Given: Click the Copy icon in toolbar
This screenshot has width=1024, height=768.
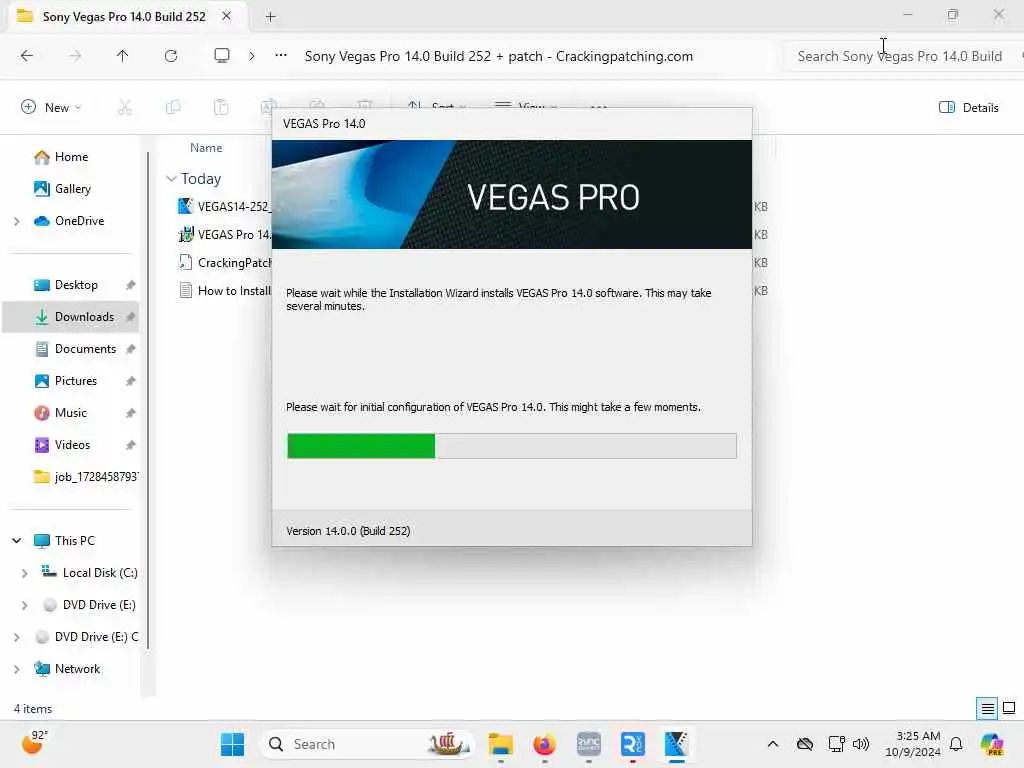Looking at the screenshot, I should [172, 107].
